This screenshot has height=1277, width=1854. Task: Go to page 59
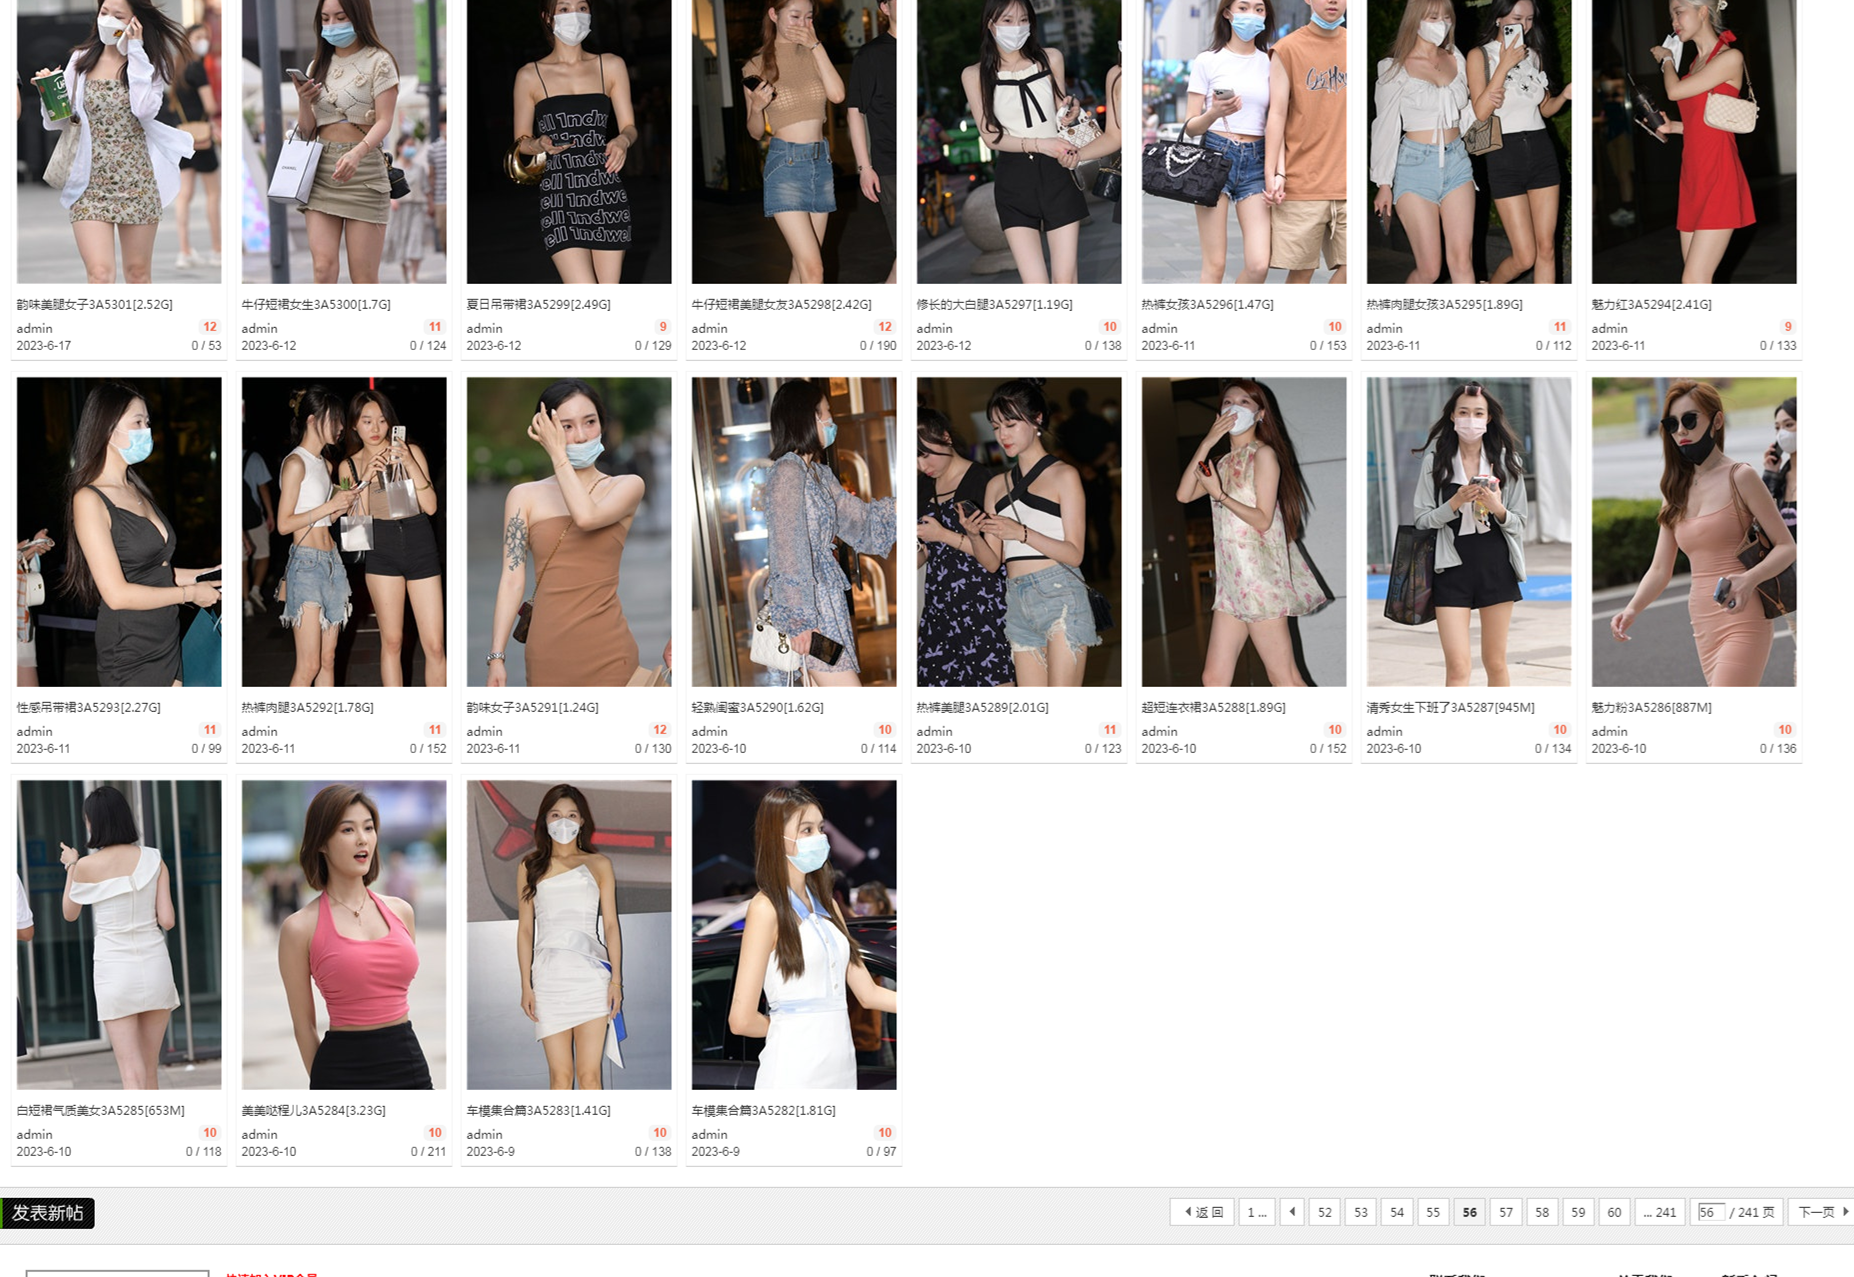(x=1578, y=1212)
